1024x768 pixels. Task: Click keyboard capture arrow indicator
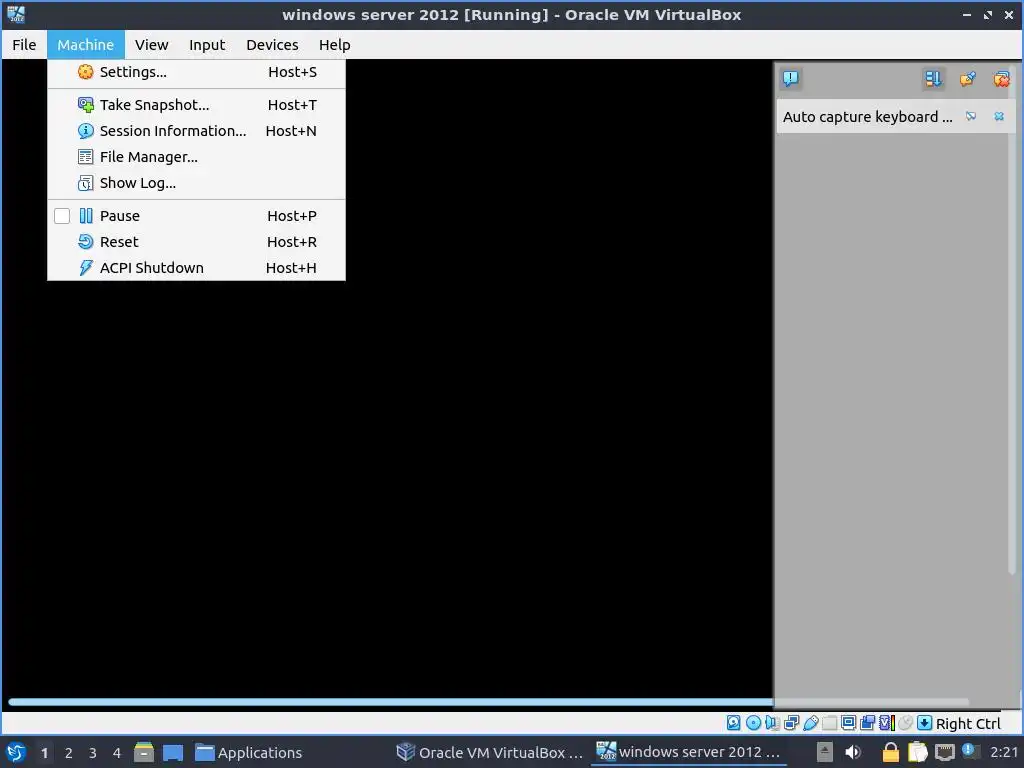[x=924, y=722]
